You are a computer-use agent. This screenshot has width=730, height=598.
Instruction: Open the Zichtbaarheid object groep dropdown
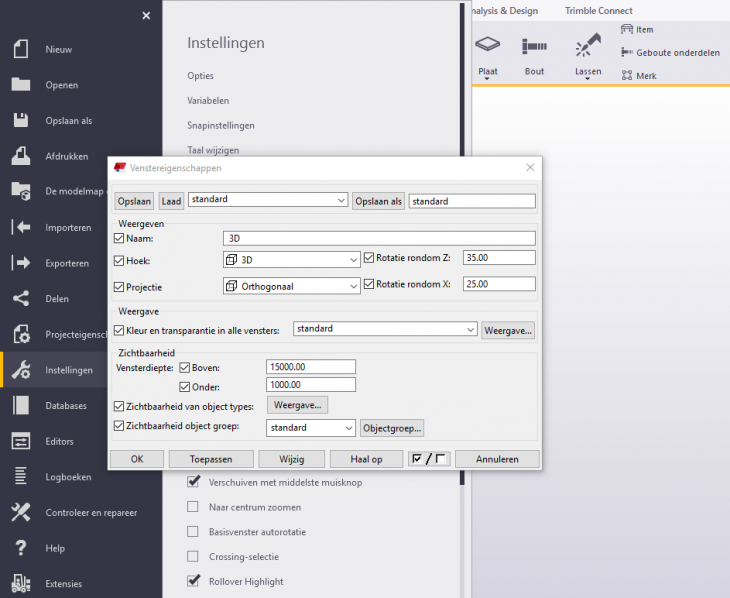click(310, 428)
